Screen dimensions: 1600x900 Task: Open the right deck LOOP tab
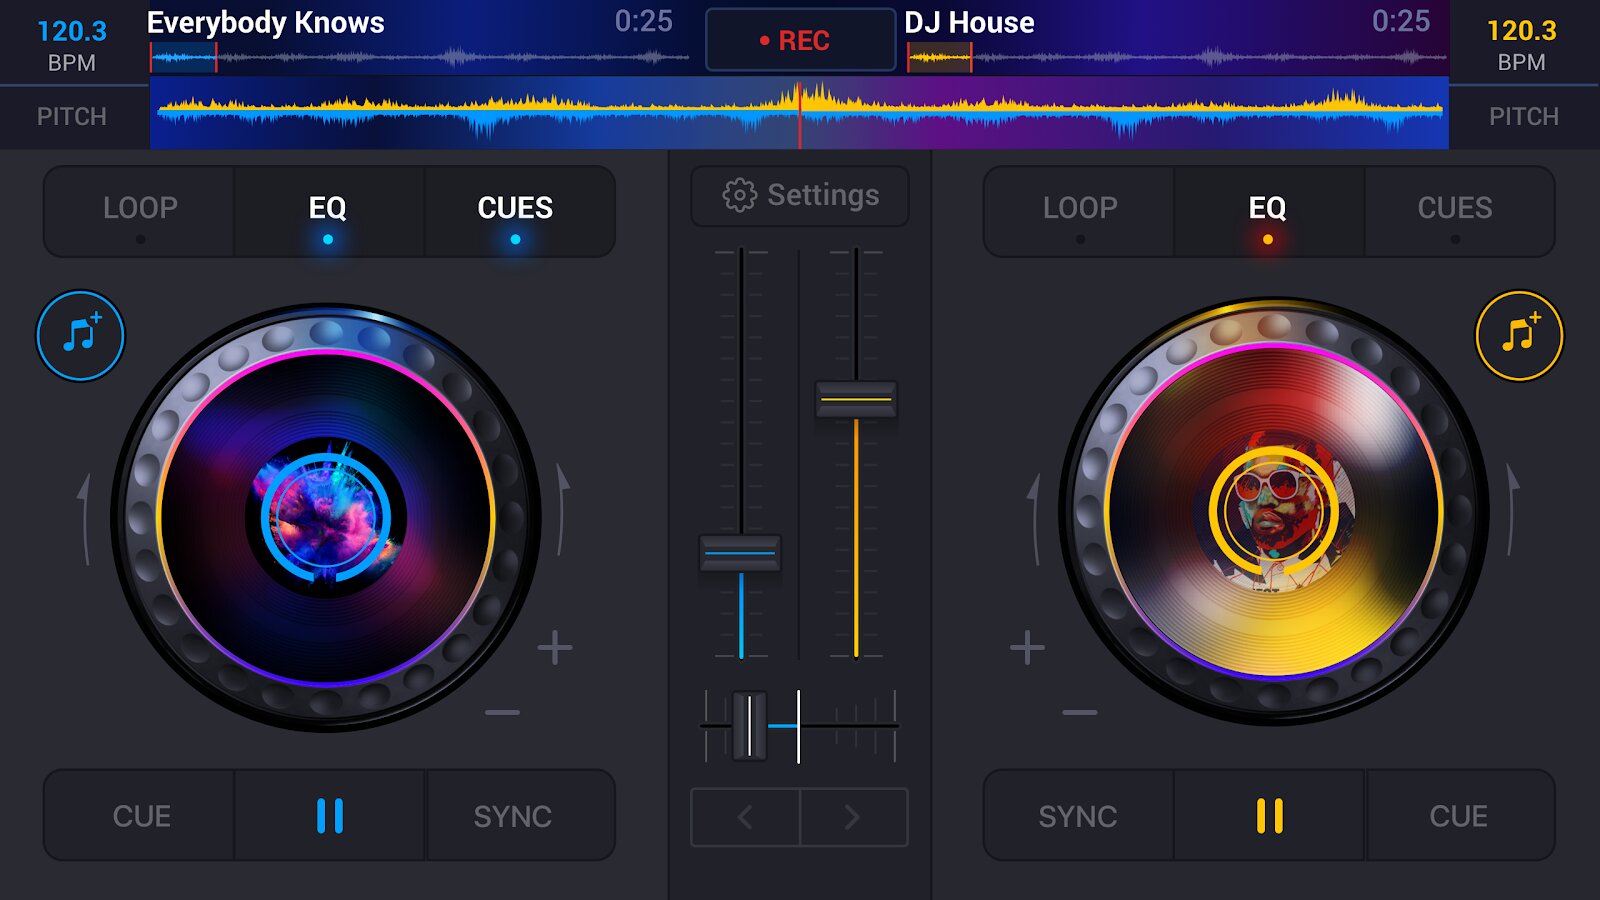[1080, 211]
